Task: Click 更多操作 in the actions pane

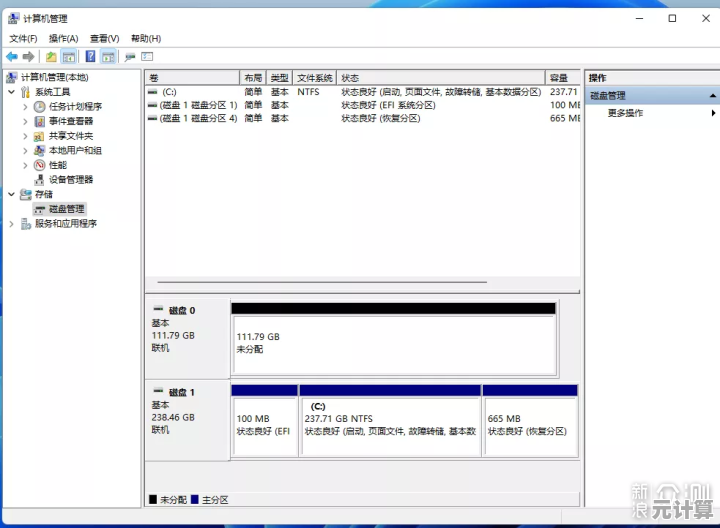Action: [x=625, y=113]
